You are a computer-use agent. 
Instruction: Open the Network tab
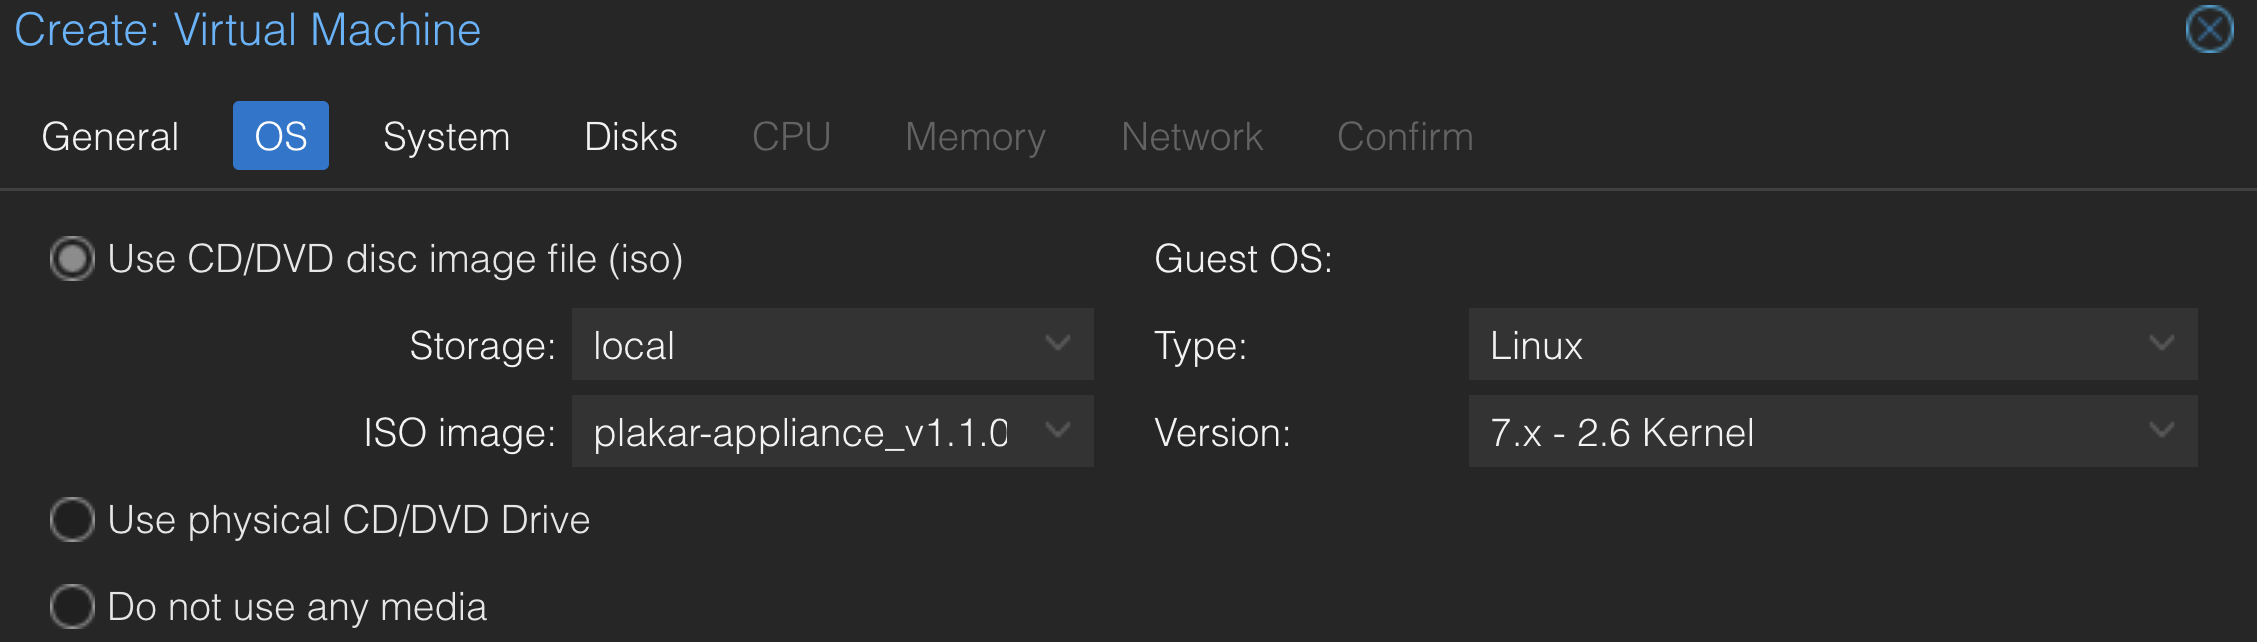(x=1192, y=136)
